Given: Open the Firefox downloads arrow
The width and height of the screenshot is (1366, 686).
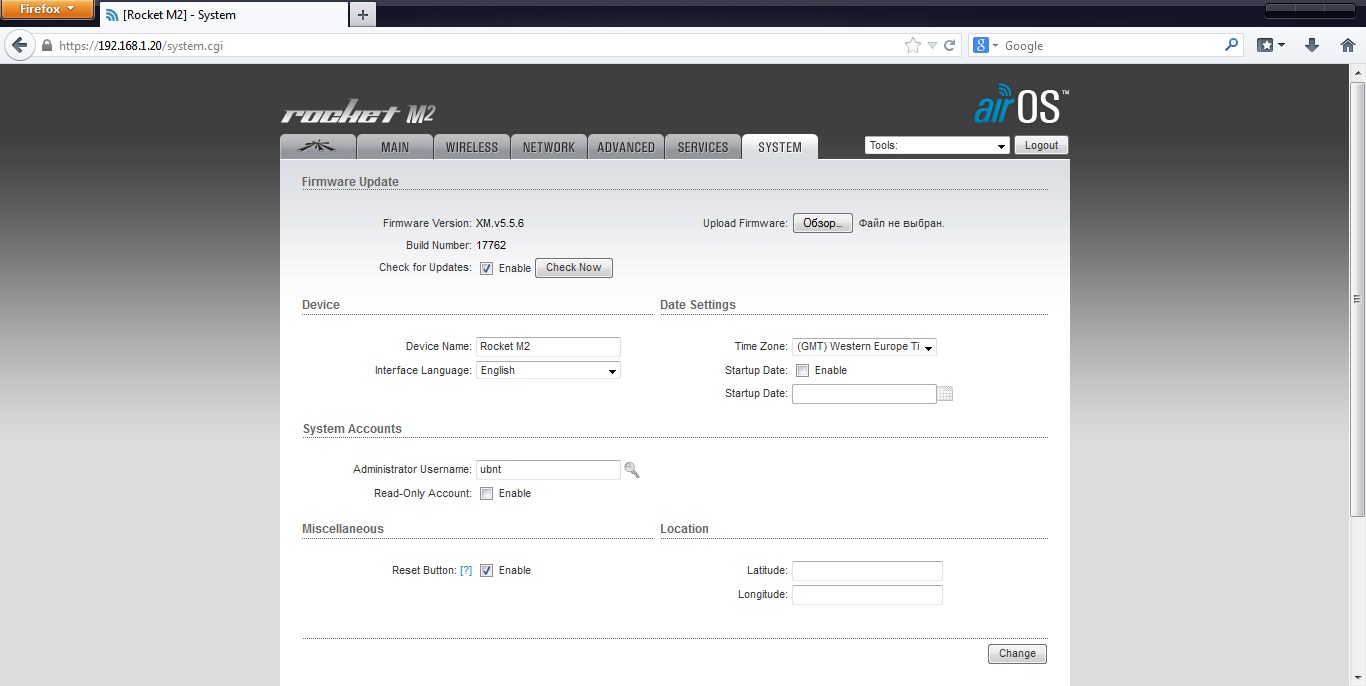Looking at the screenshot, I should [x=1312, y=45].
